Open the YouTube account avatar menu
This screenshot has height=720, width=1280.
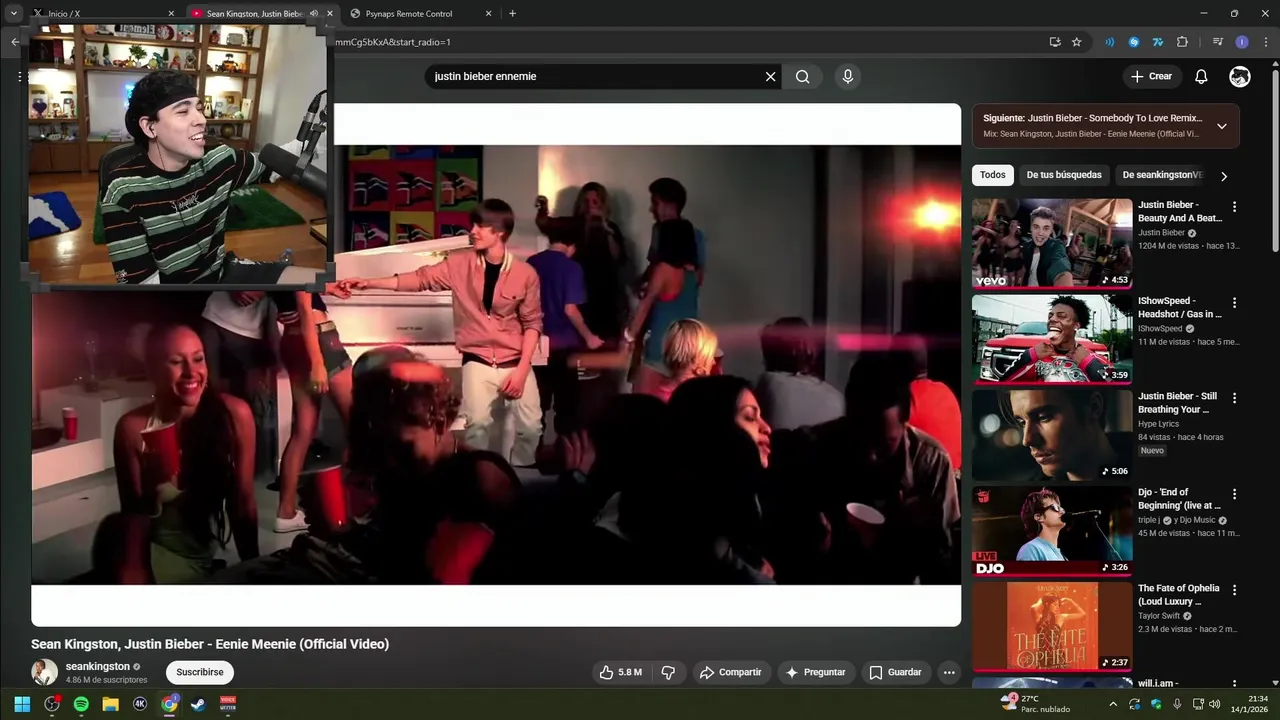tap(1240, 76)
